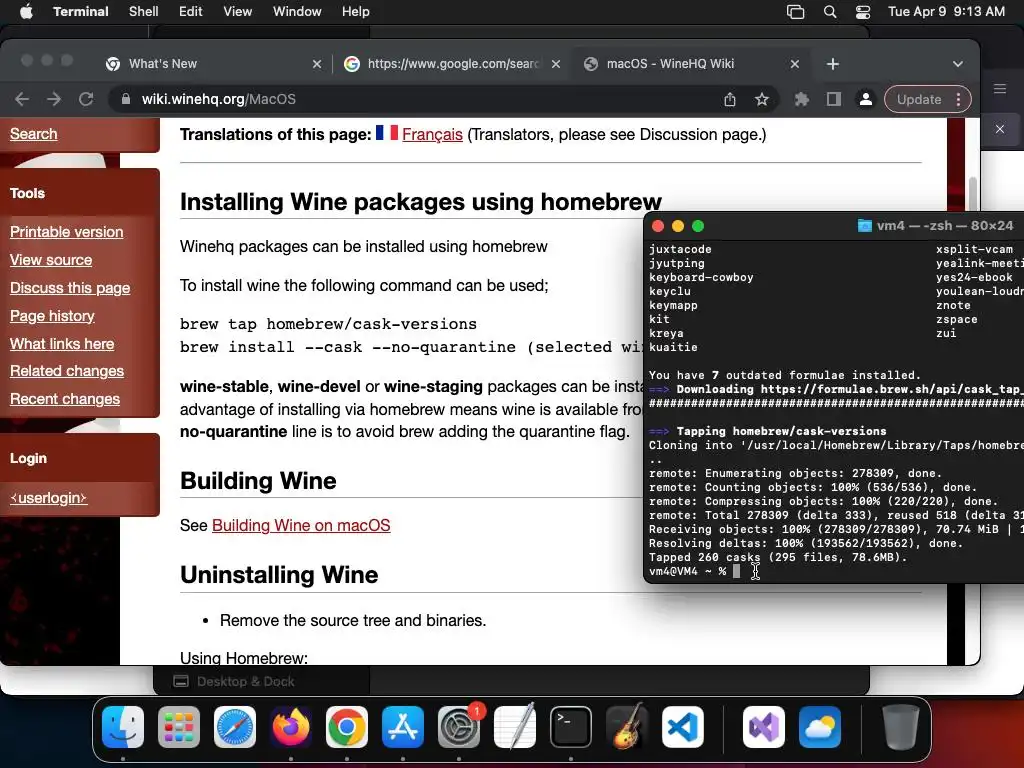Click the hamburger menu in the background window
Image resolution: width=1024 pixels, height=768 pixels.
click(1000, 89)
